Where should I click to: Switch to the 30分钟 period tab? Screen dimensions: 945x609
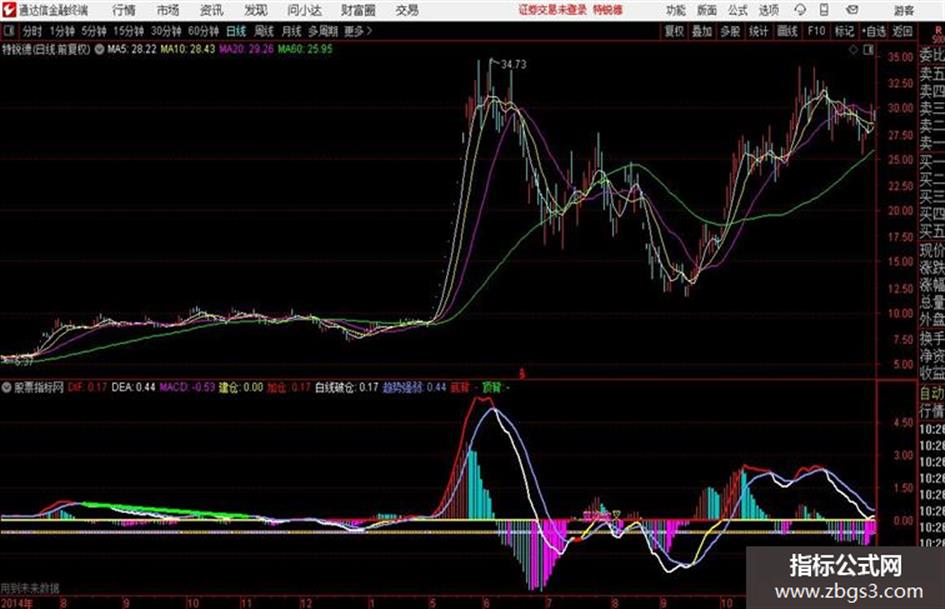tap(166, 31)
